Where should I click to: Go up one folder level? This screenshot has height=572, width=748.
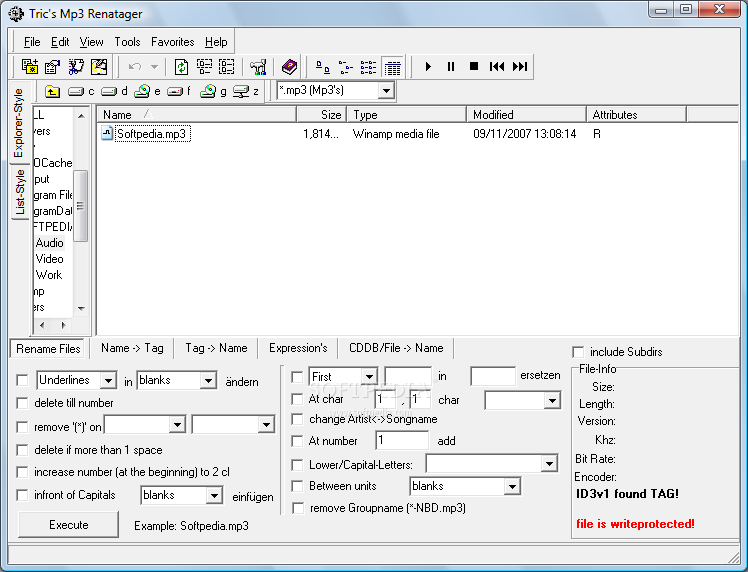(x=52, y=91)
